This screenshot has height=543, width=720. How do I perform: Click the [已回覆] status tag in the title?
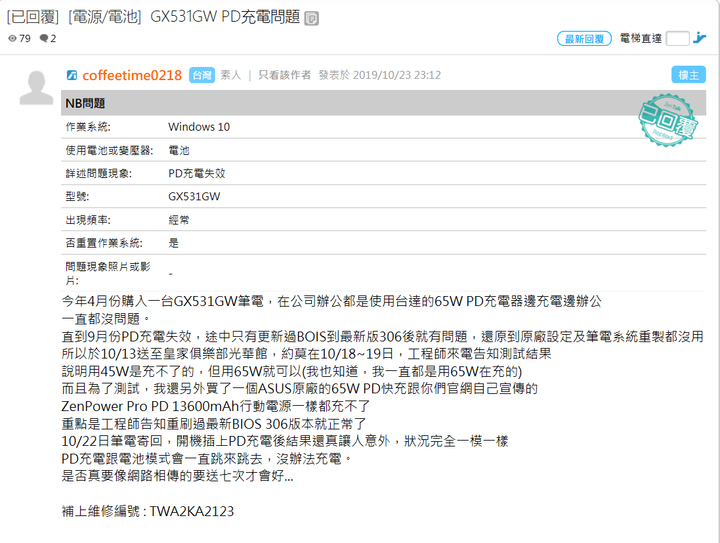(x=33, y=17)
